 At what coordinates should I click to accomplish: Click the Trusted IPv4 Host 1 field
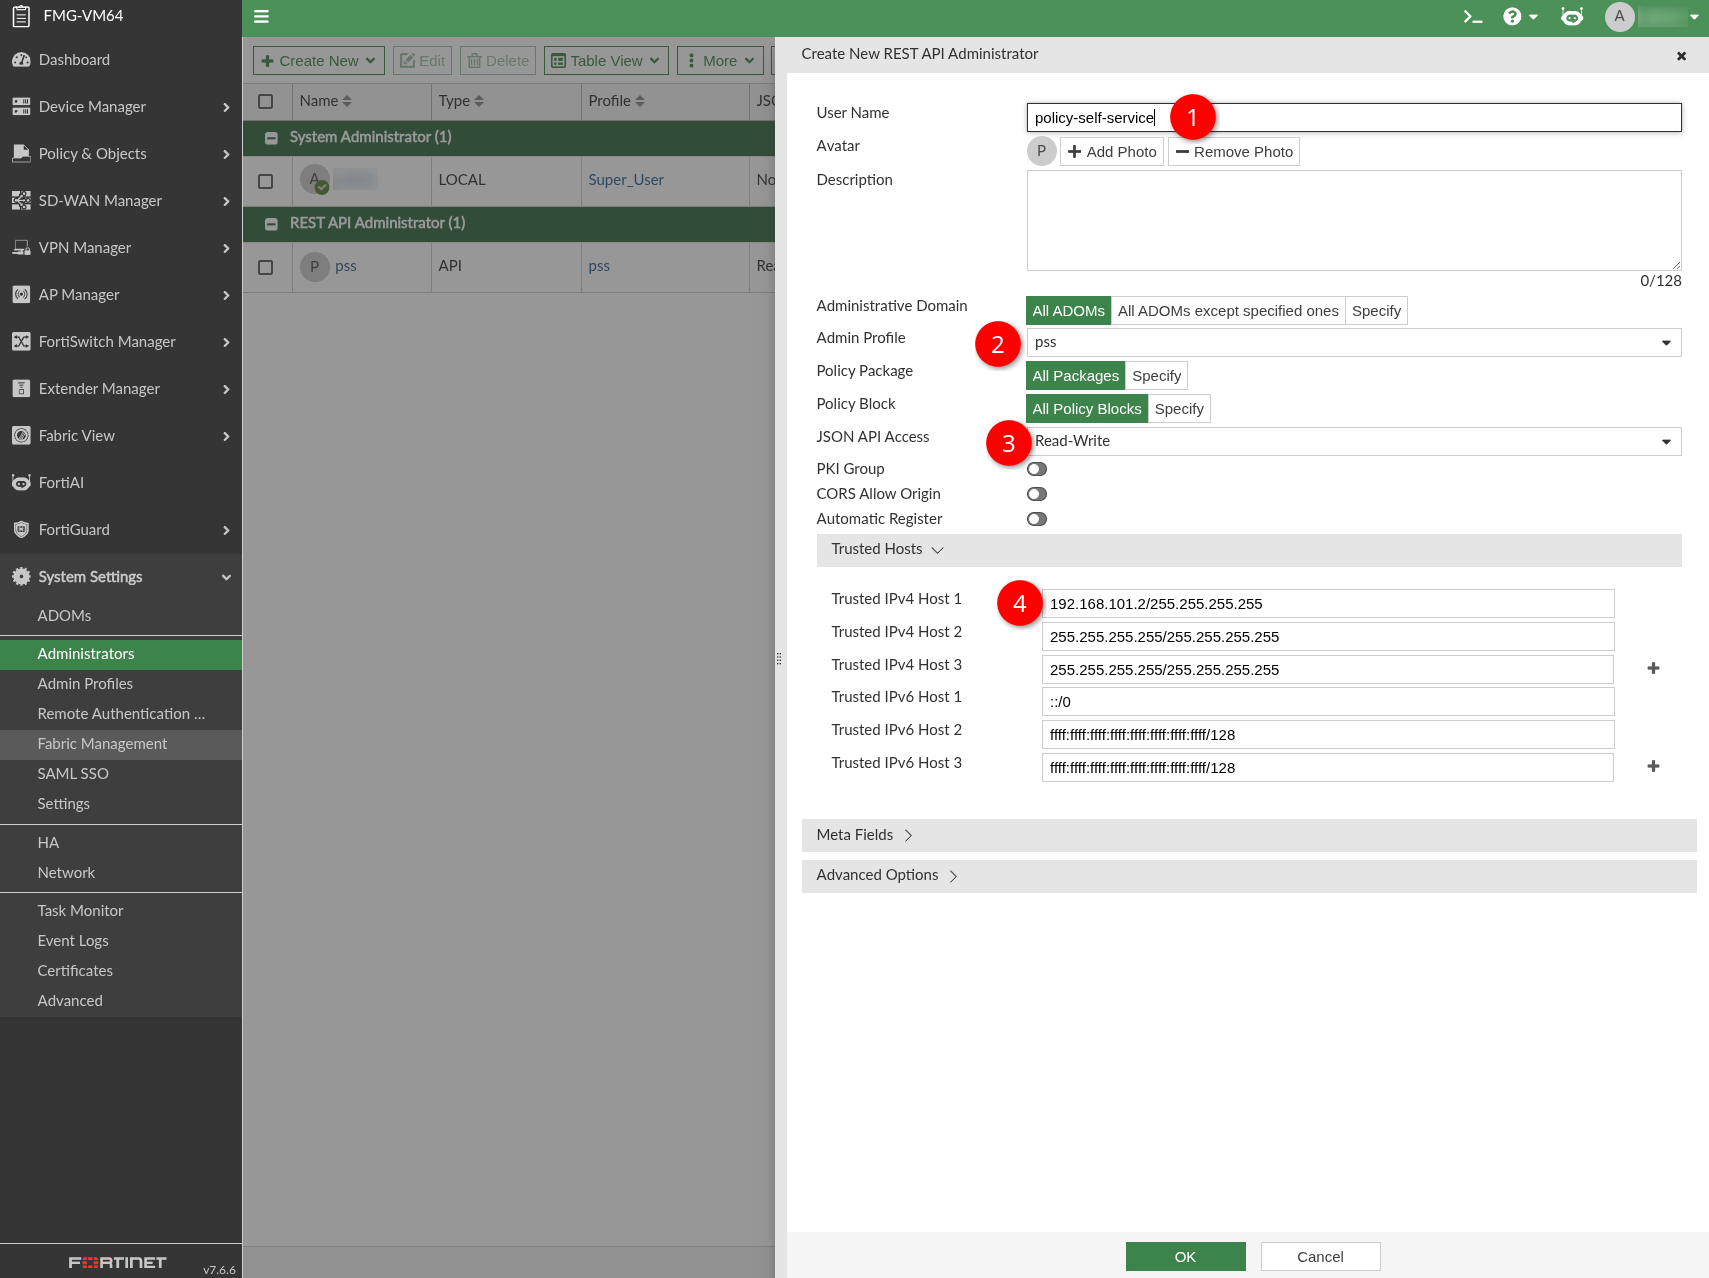[x=1328, y=604]
